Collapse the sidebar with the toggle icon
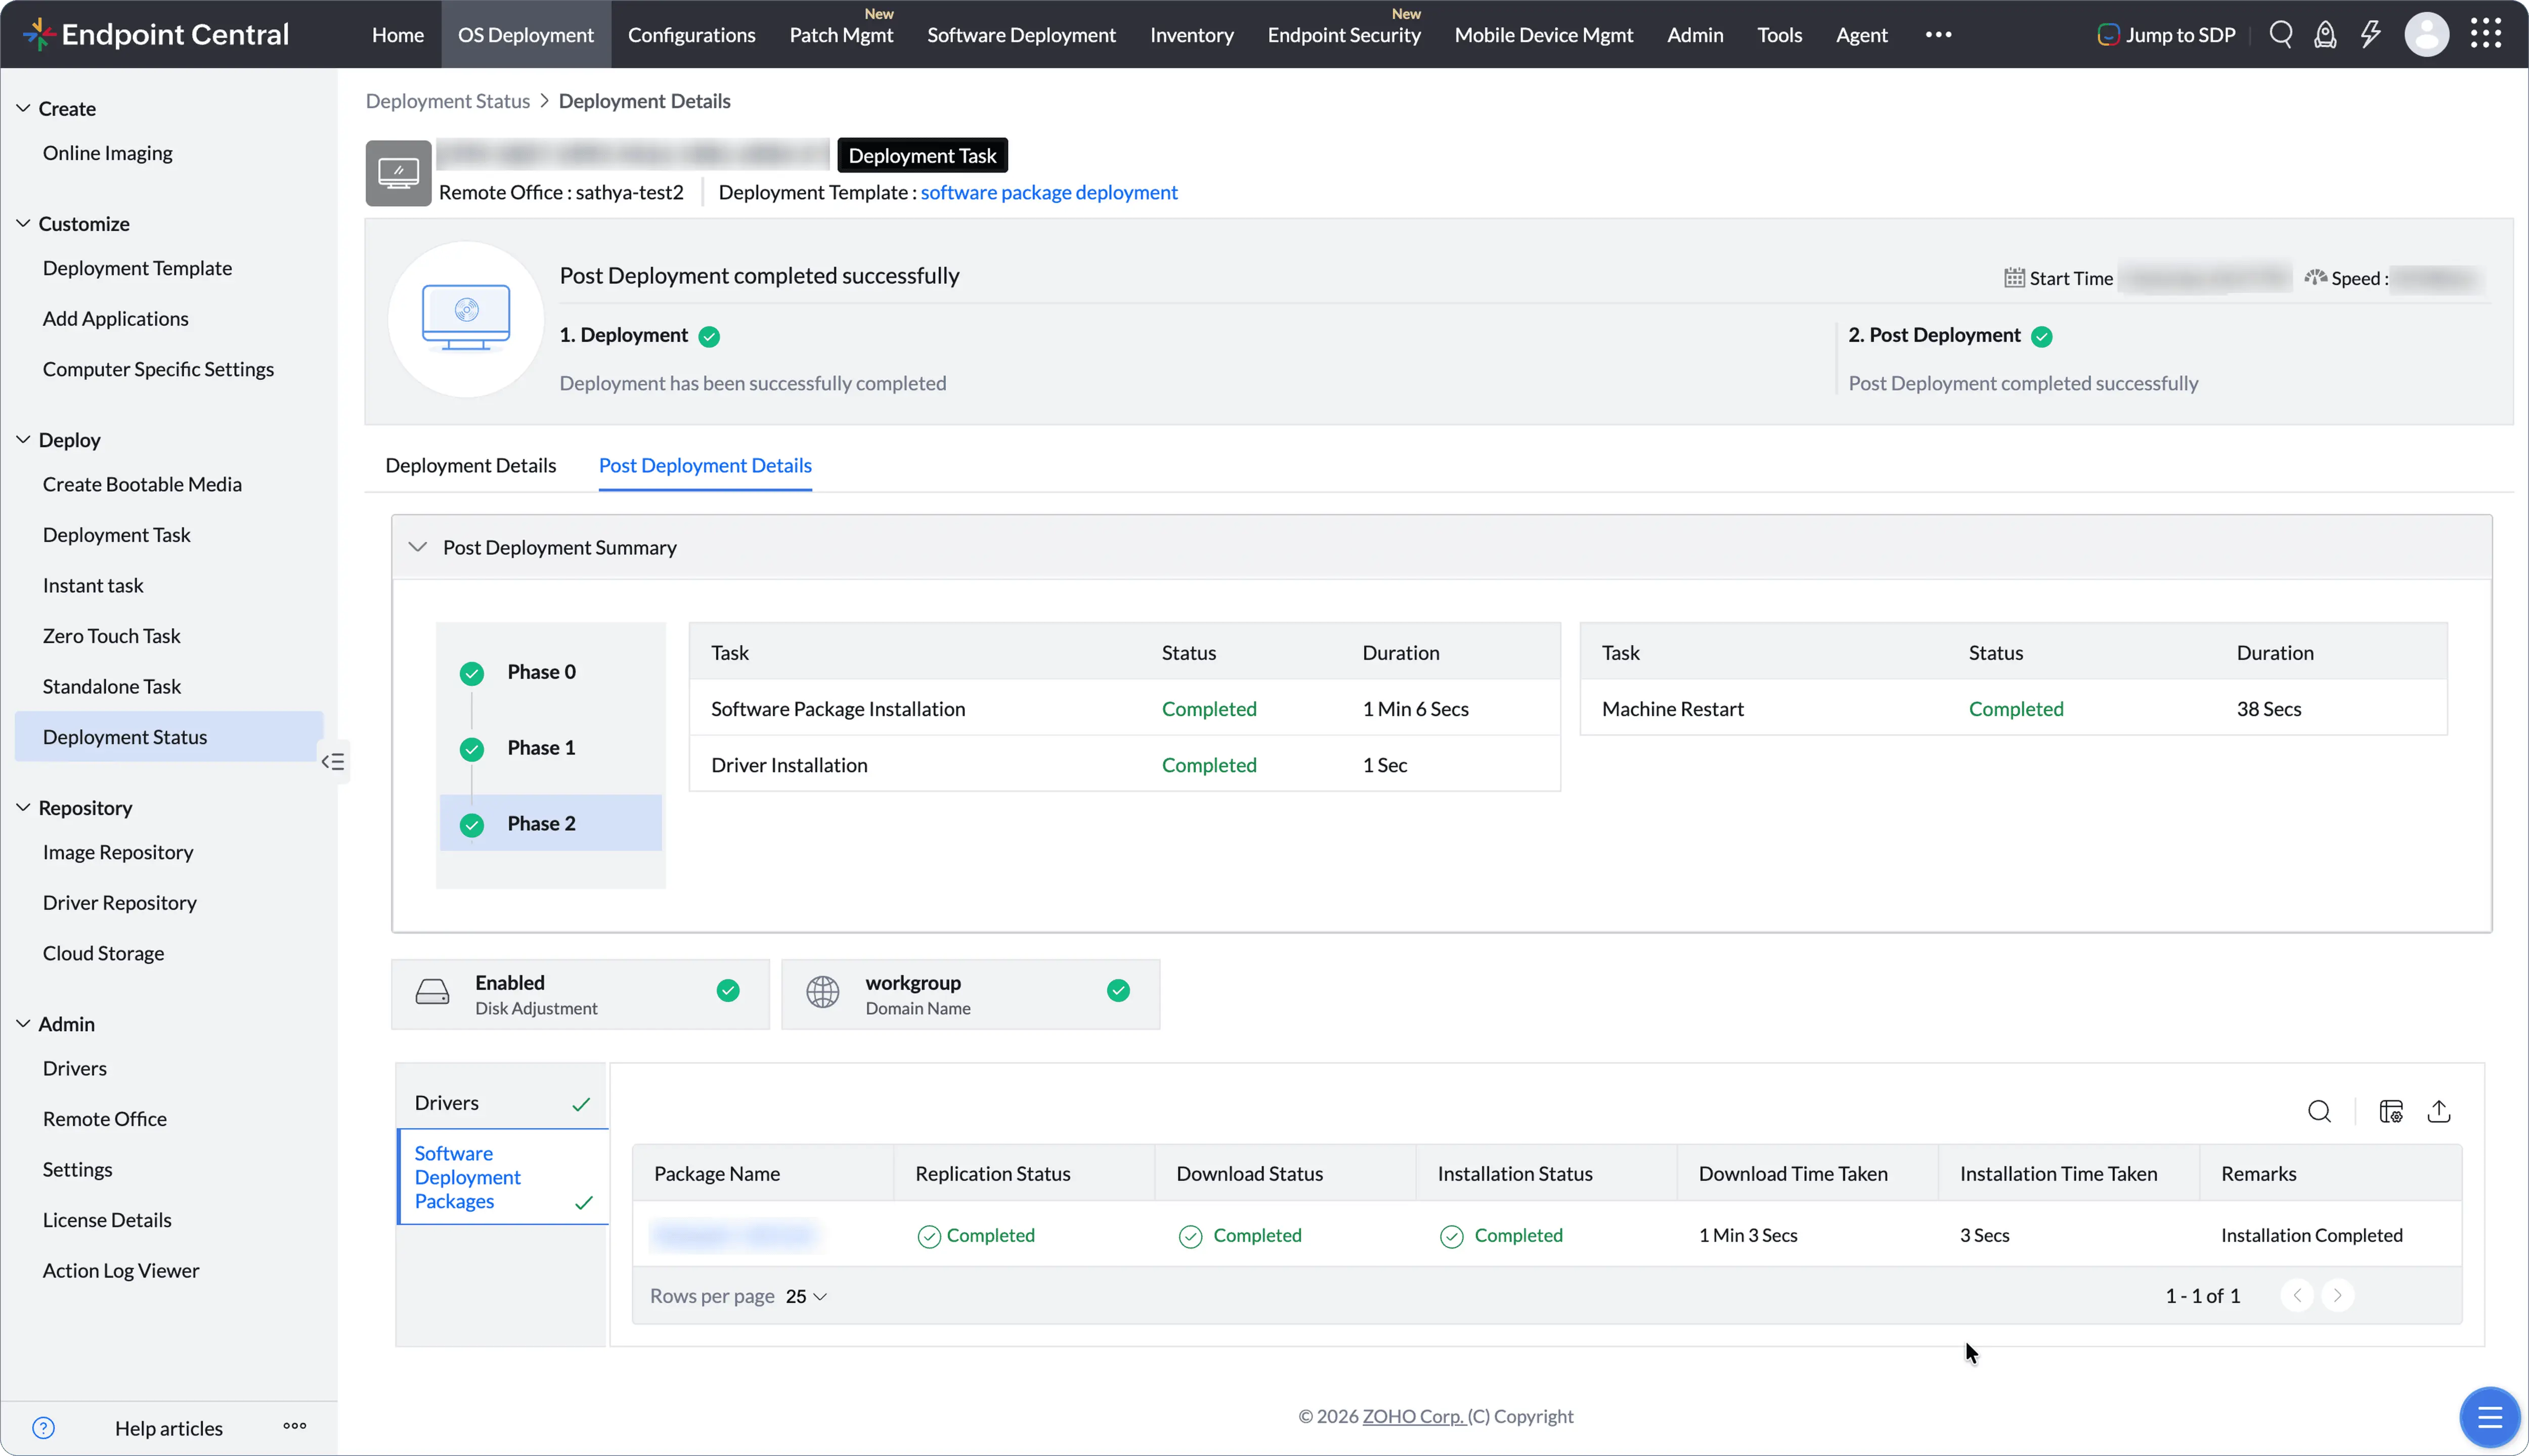This screenshot has height=1456, width=2529. [333, 762]
